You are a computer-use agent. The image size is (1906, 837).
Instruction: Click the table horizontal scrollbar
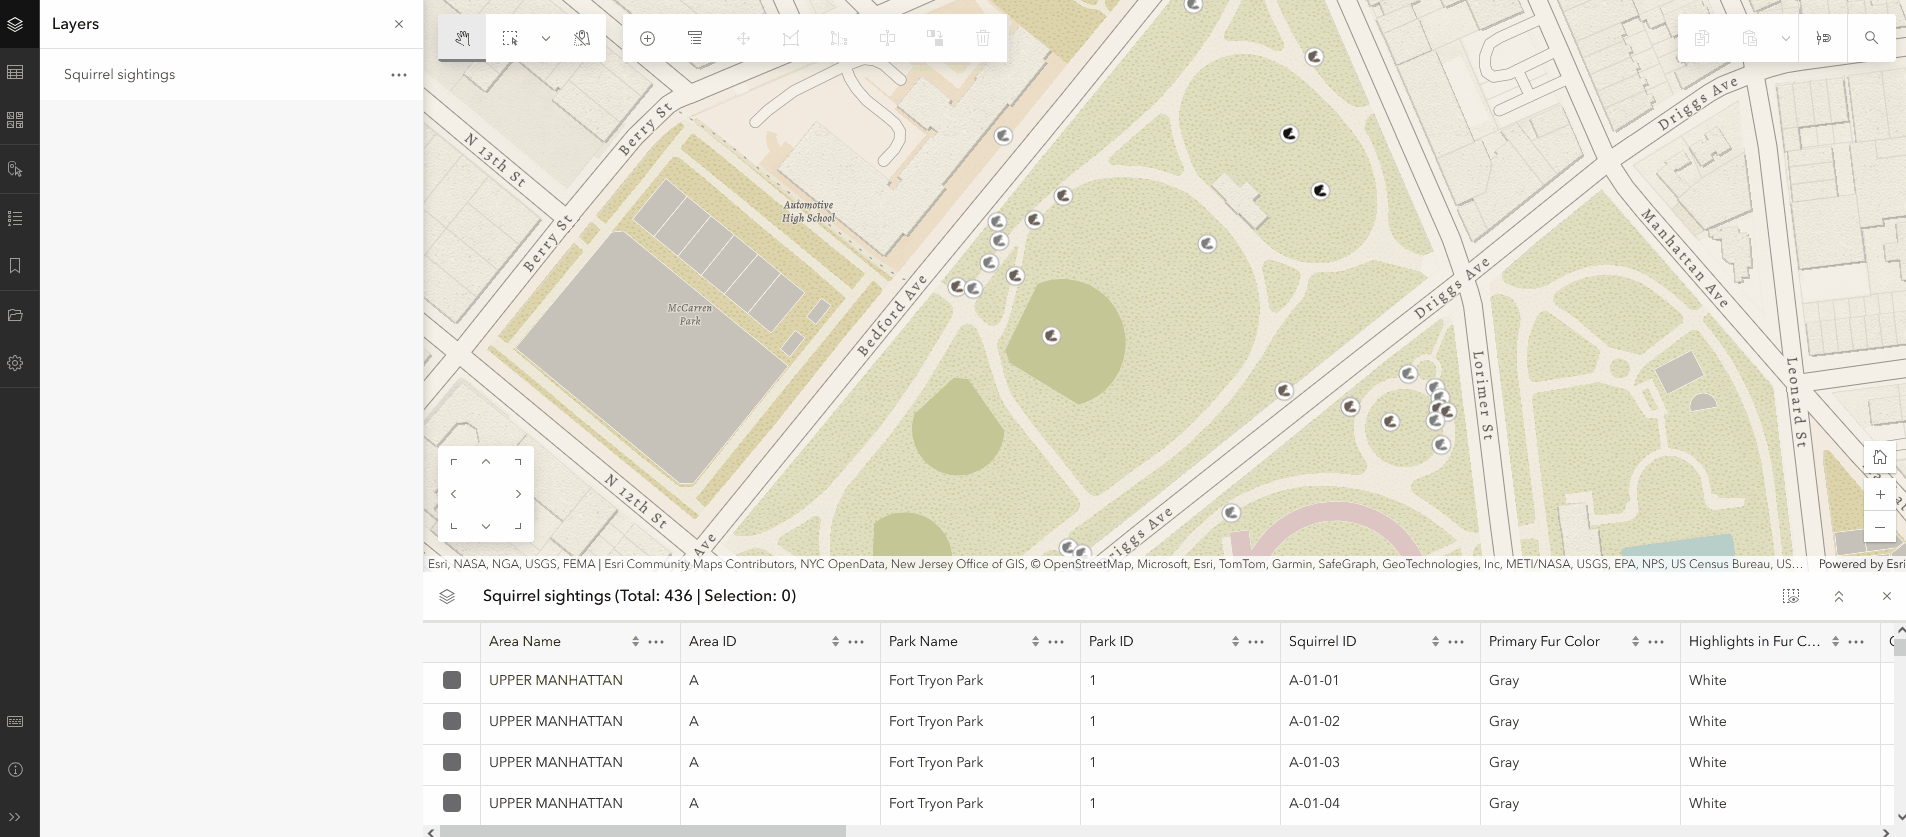pos(643,831)
